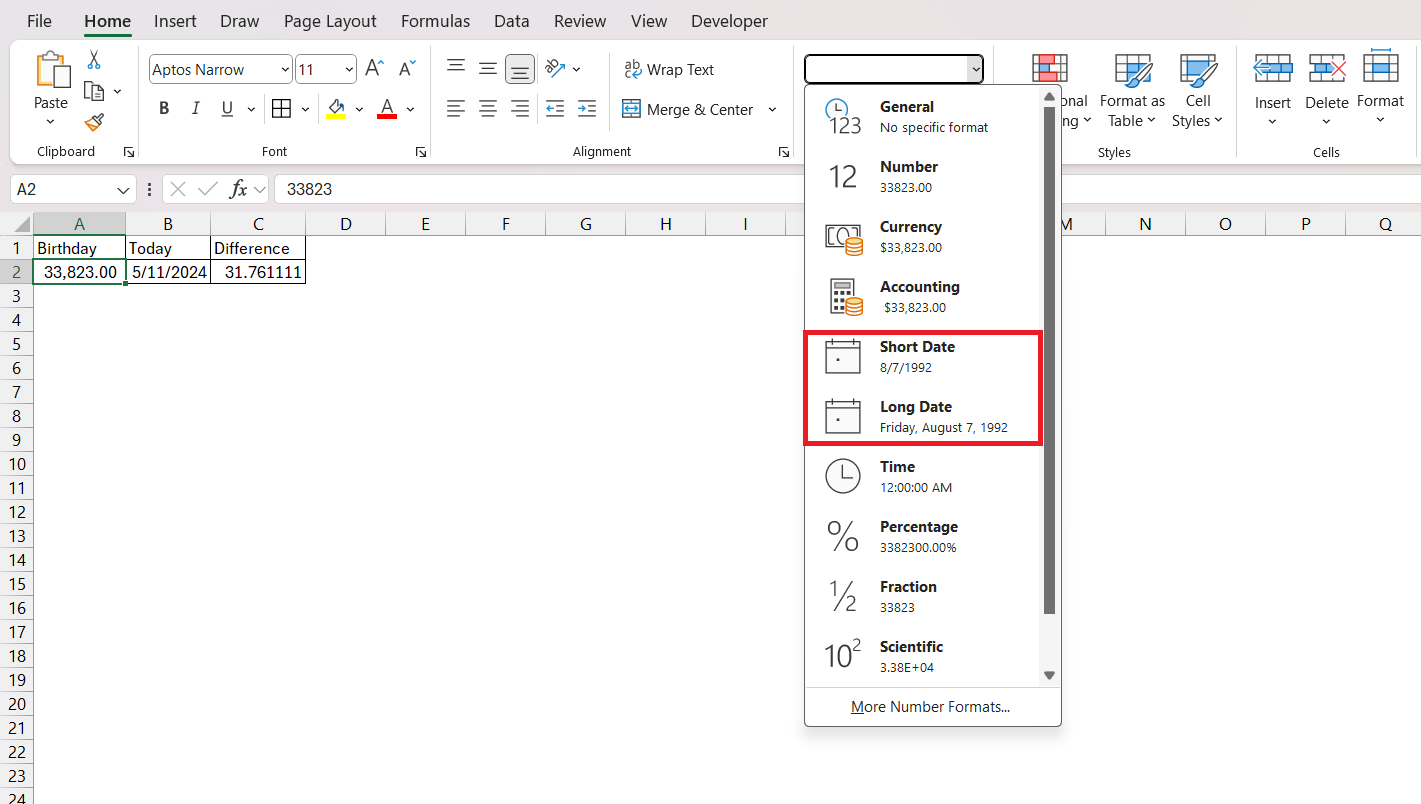Switch to the Insert tab
1421x804 pixels.
pyautogui.click(x=175, y=21)
